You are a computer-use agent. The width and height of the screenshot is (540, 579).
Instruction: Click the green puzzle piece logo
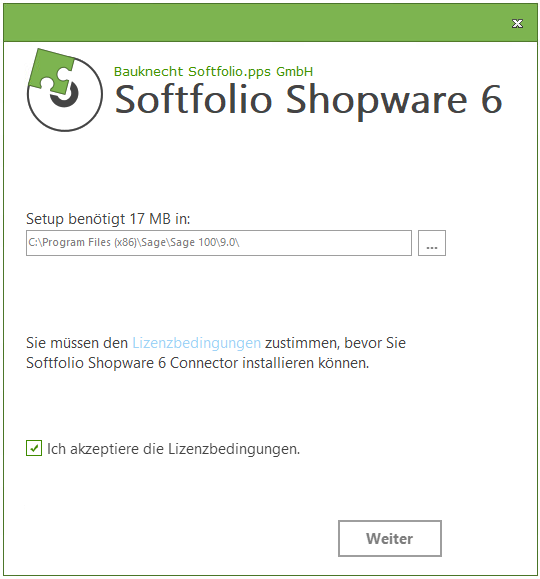coord(51,71)
